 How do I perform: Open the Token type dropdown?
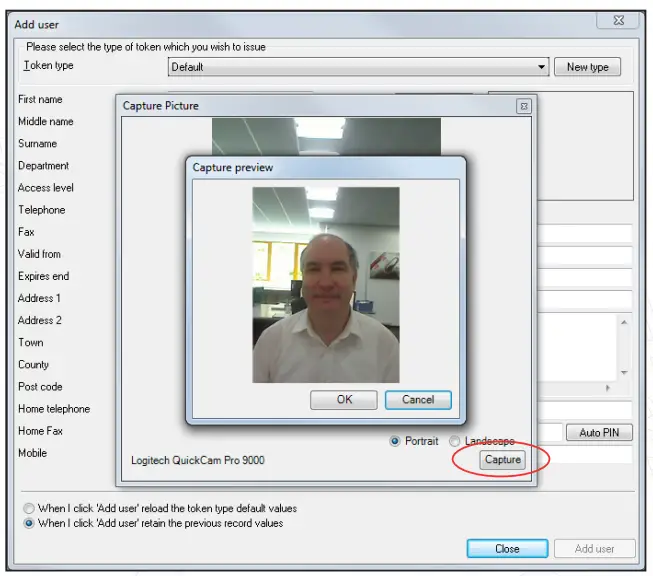[359, 67]
